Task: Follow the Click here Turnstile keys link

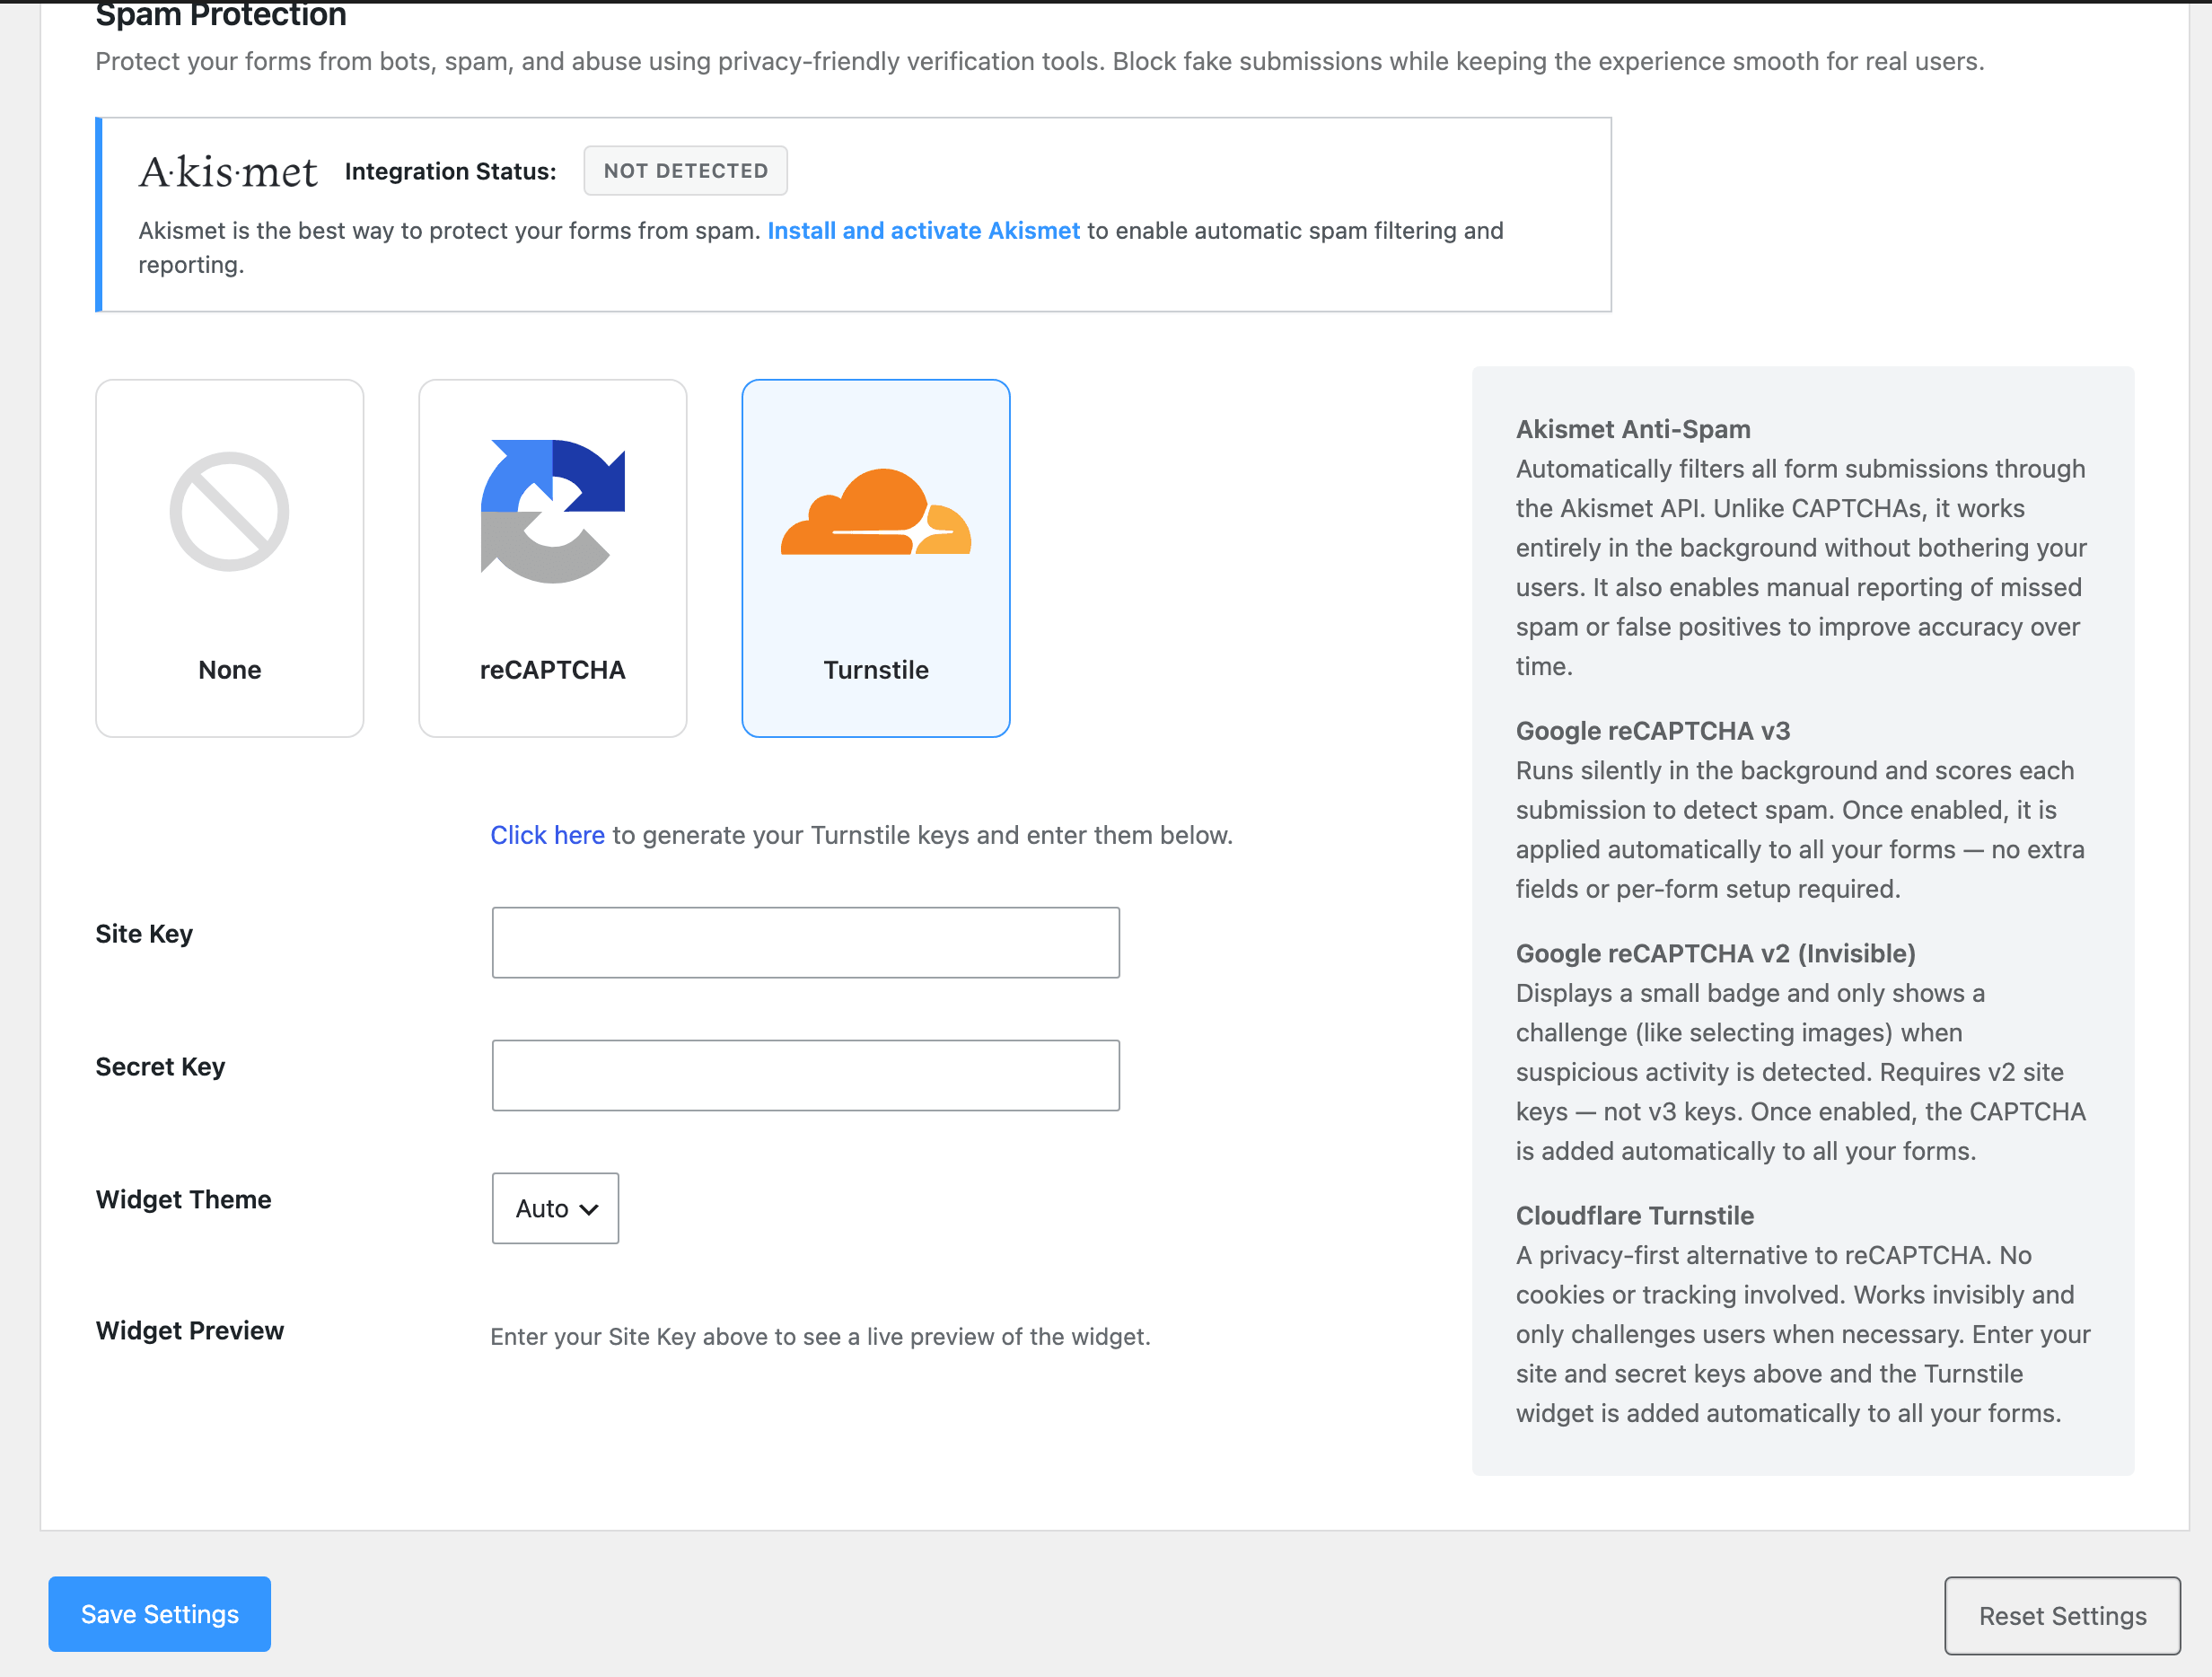Action: (x=547, y=835)
